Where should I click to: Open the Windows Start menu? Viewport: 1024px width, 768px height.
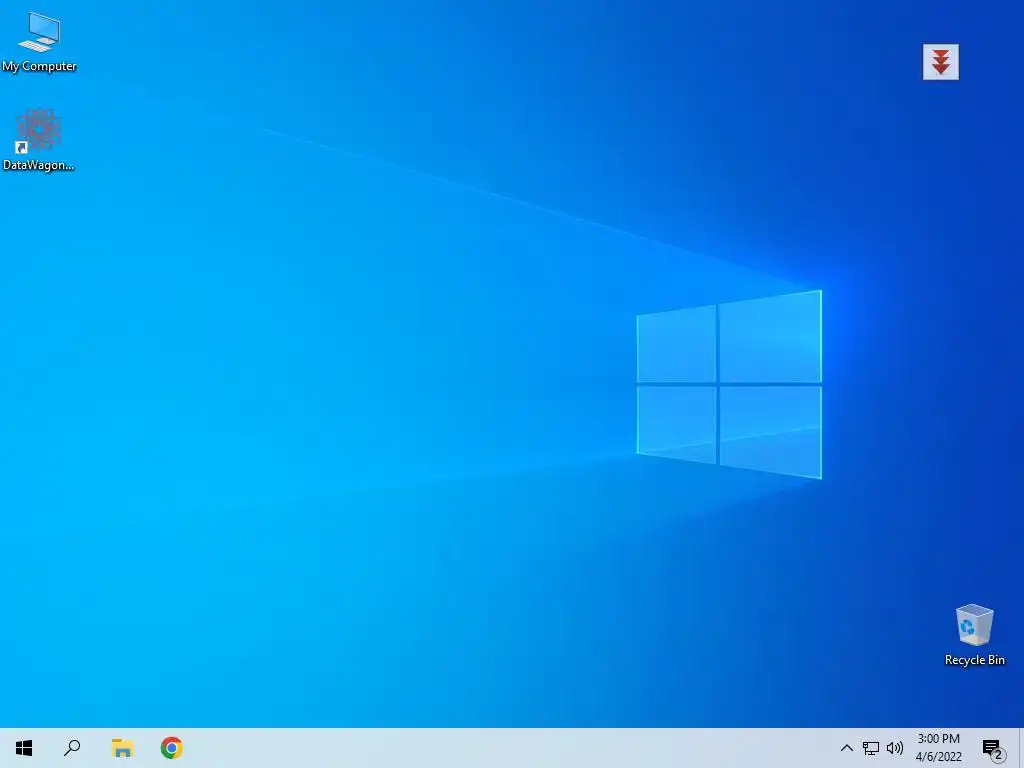pos(24,748)
